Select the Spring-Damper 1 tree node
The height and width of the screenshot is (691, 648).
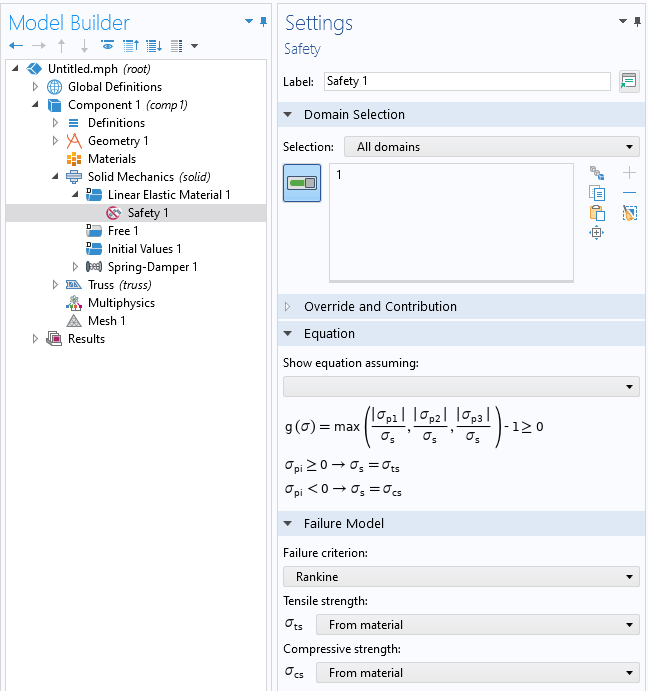(x=152, y=267)
